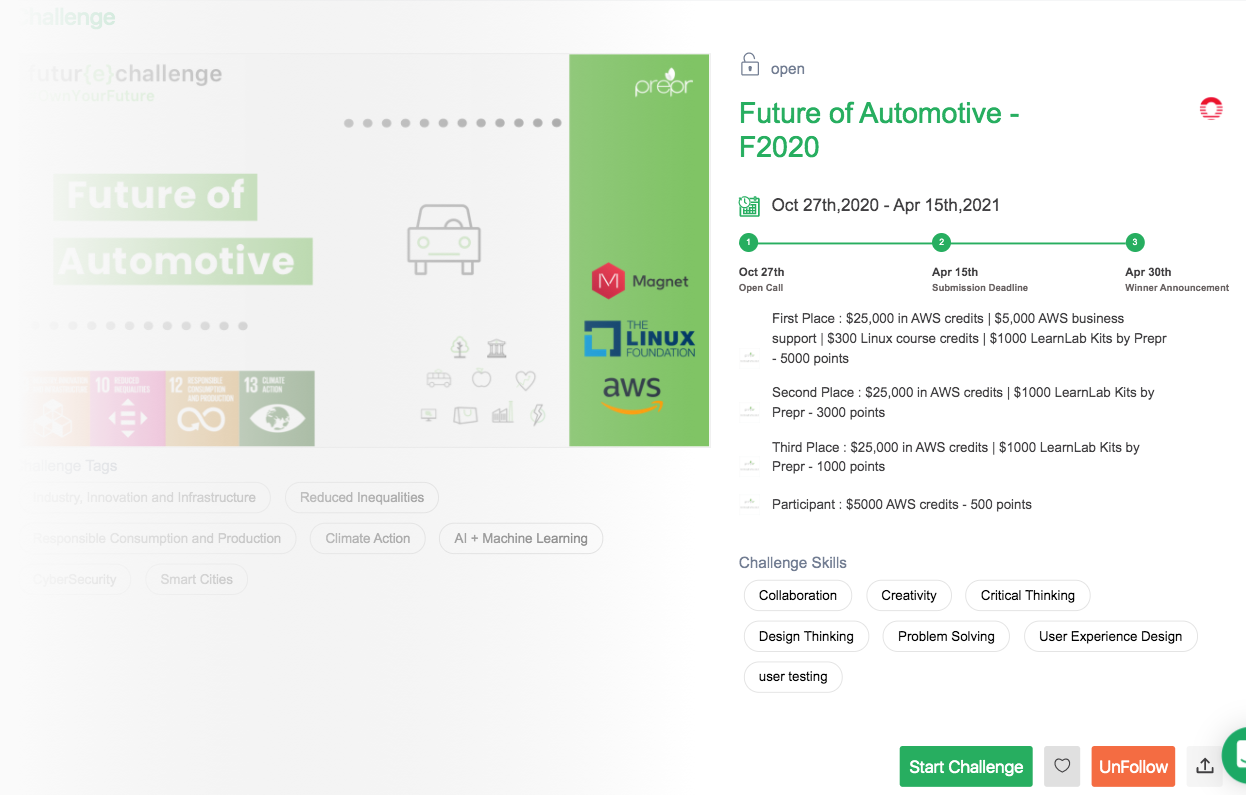Click the Design Thinking skill tag
Screen dimensions: 1246x795
point(806,636)
